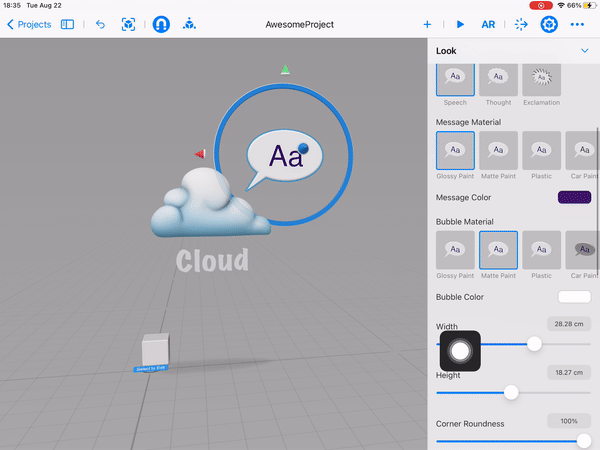Open the Message Color swatch

[574, 197]
